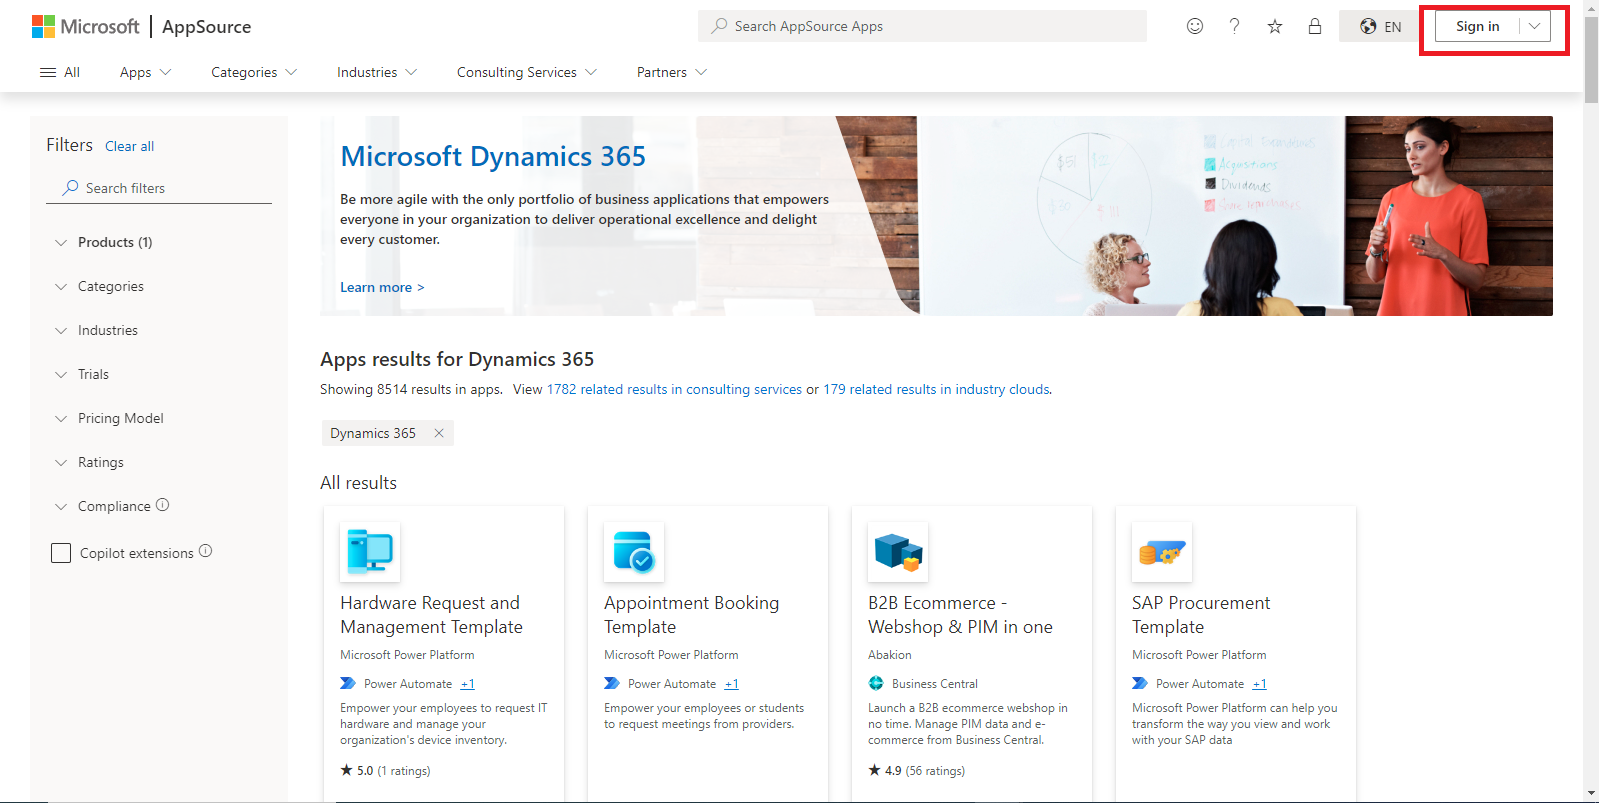Open SAP Procurement Template title
Image resolution: width=1599 pixels, height=803 pixels.
1201,615
